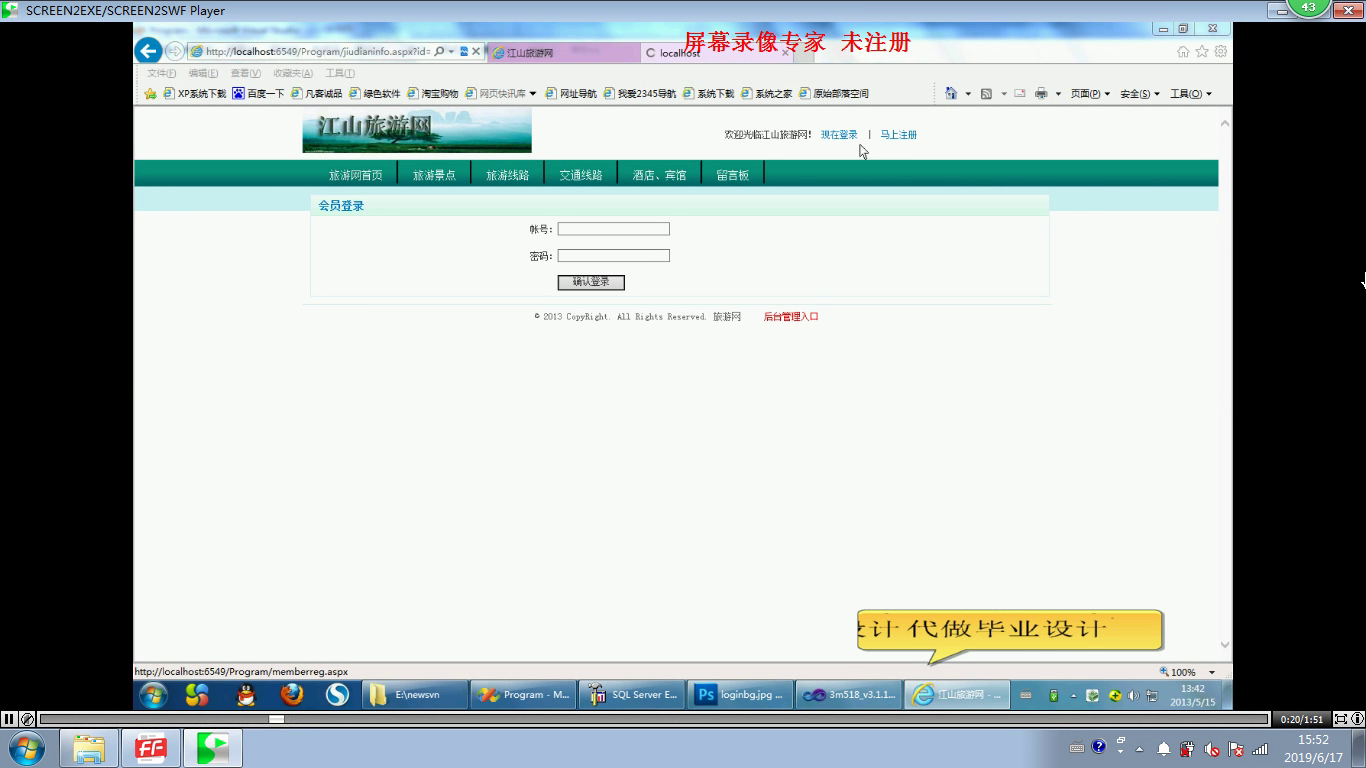The height and width of the screenshot is (768, 1366).
Task: Open the zoom level 100% dropdown arrow
Action: [x=1212, y=673]
